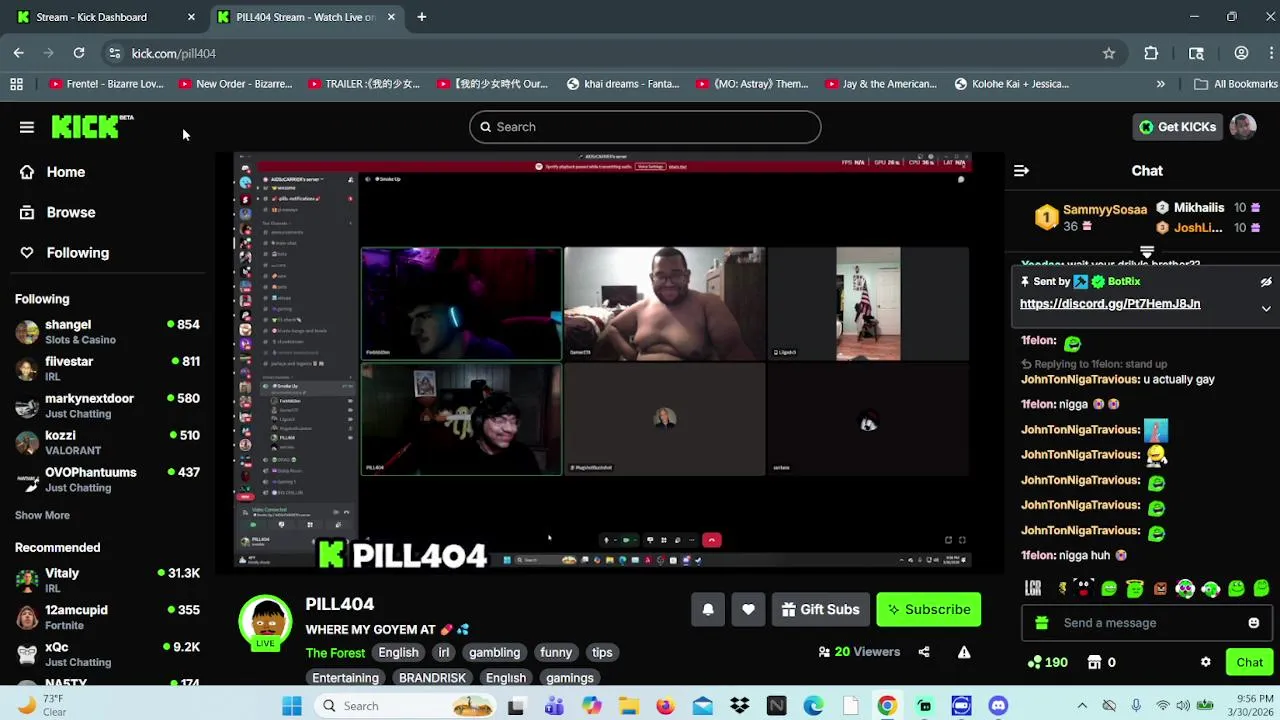Viewport: 1280px width, 720px height.
Task: Open 12amcupid recommended channel
Action: (x=107, y=617)
